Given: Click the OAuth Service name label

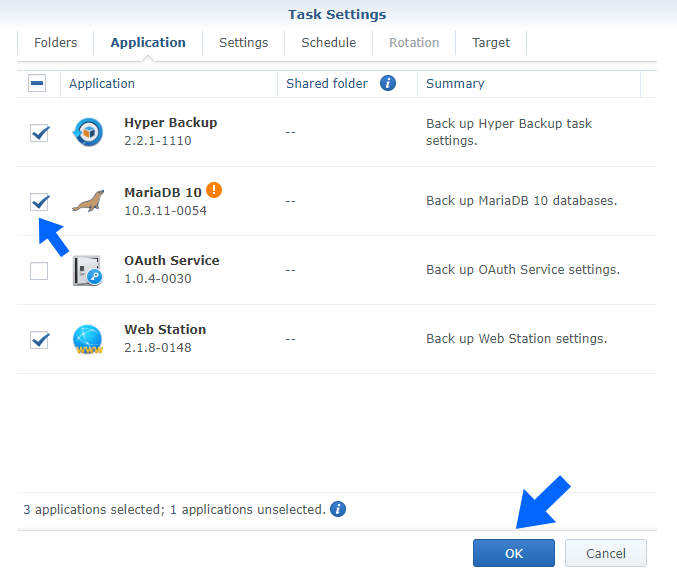Looking at the screenshot, I should coord(172,260).
